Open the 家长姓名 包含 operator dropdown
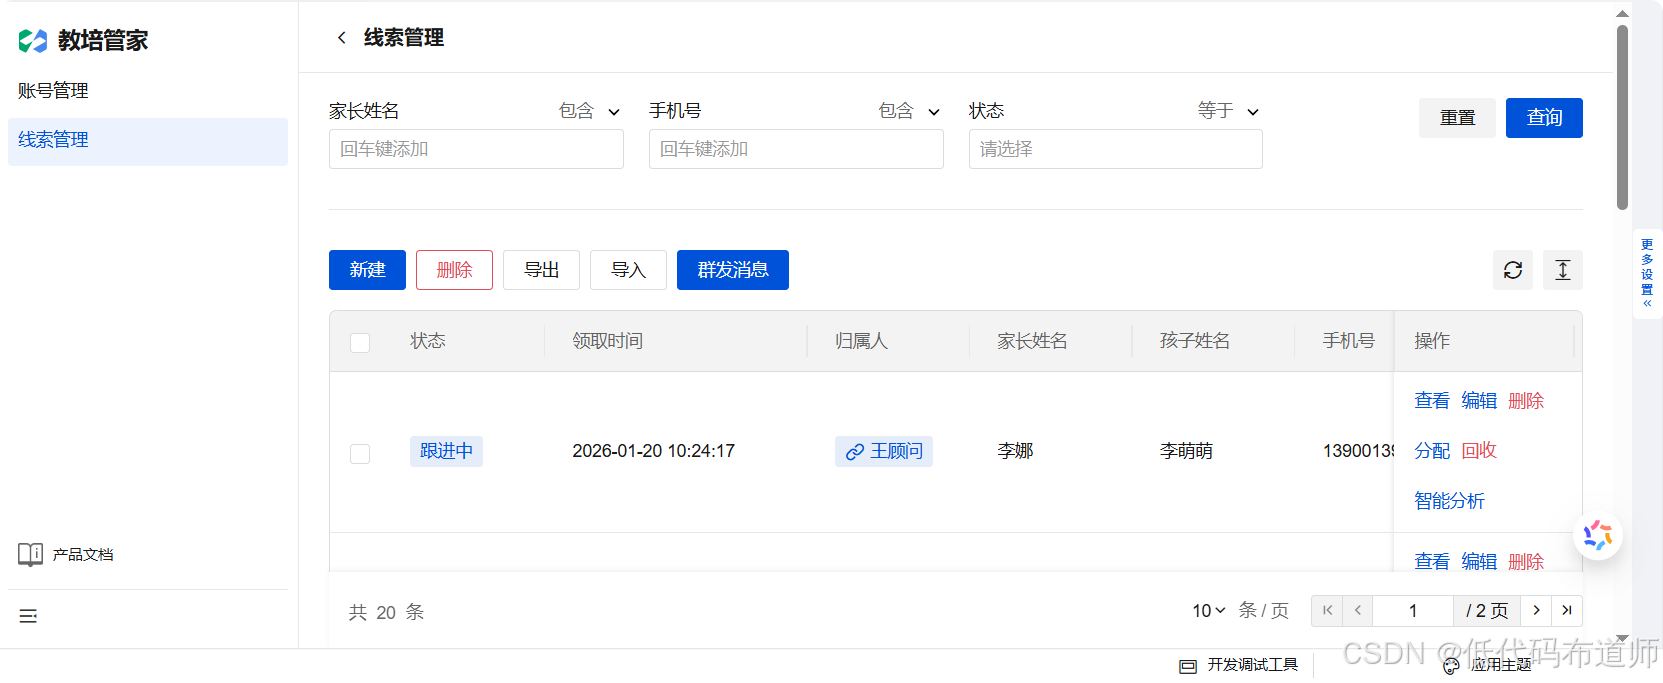Viewport: 1663px width, 683px height. (590, 111)
